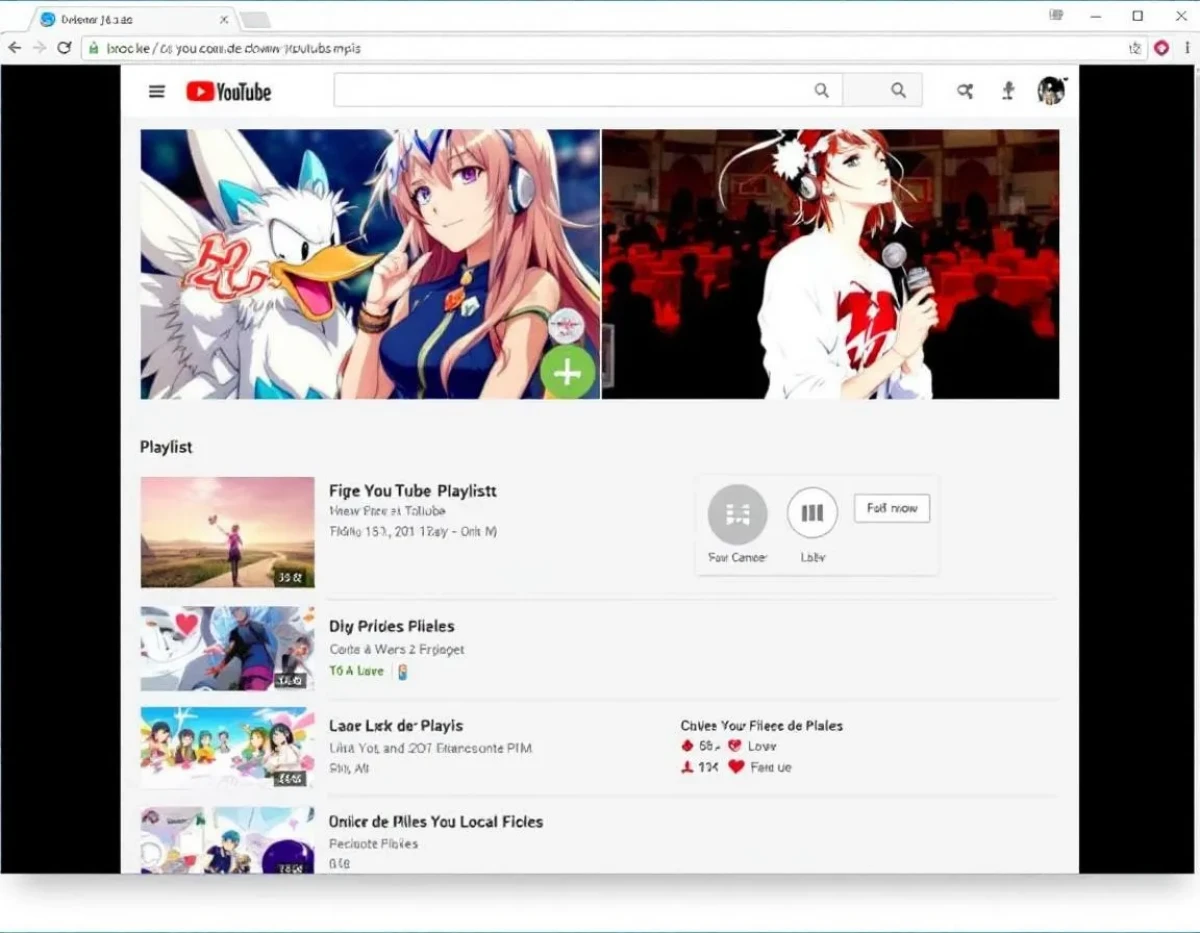Open the Fige You Tube Playlistt title
Screen dimensions: 1200x933
[x=413, y=491]
